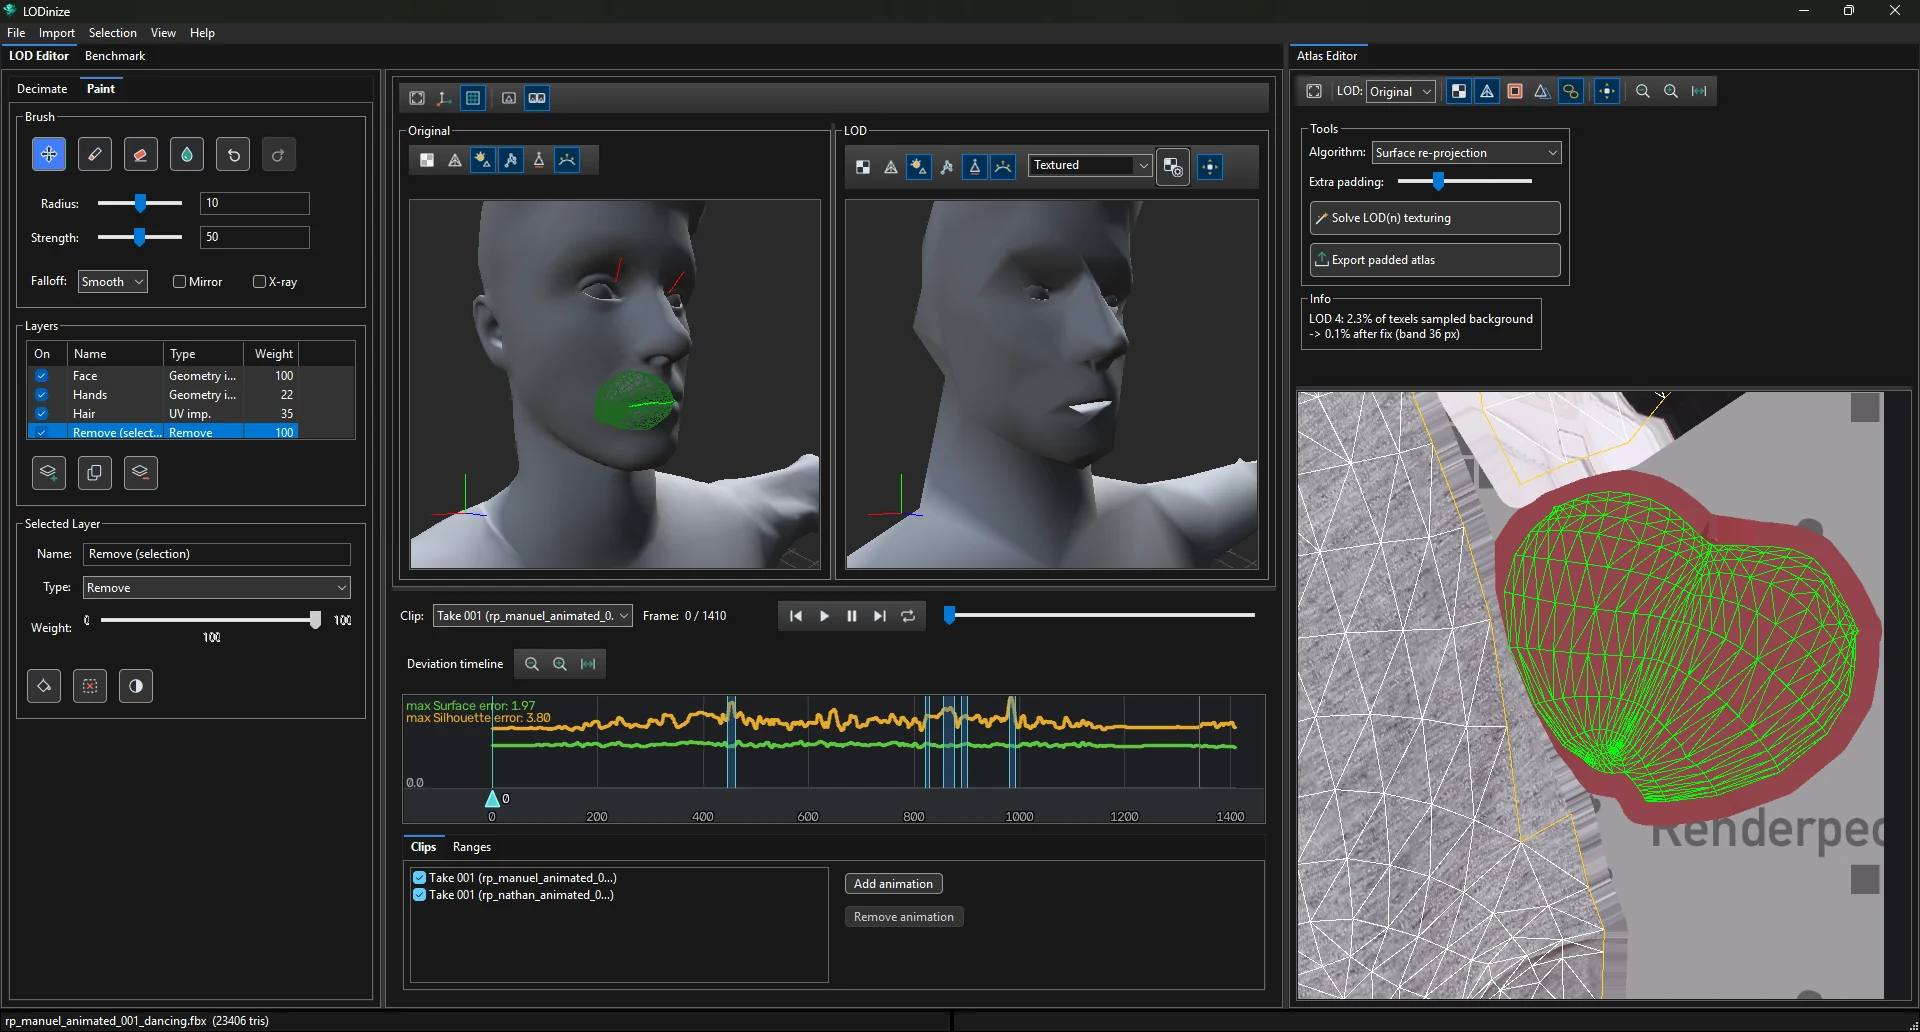Open the Atlas Editor LOD dropdown

pos(1401,92)
